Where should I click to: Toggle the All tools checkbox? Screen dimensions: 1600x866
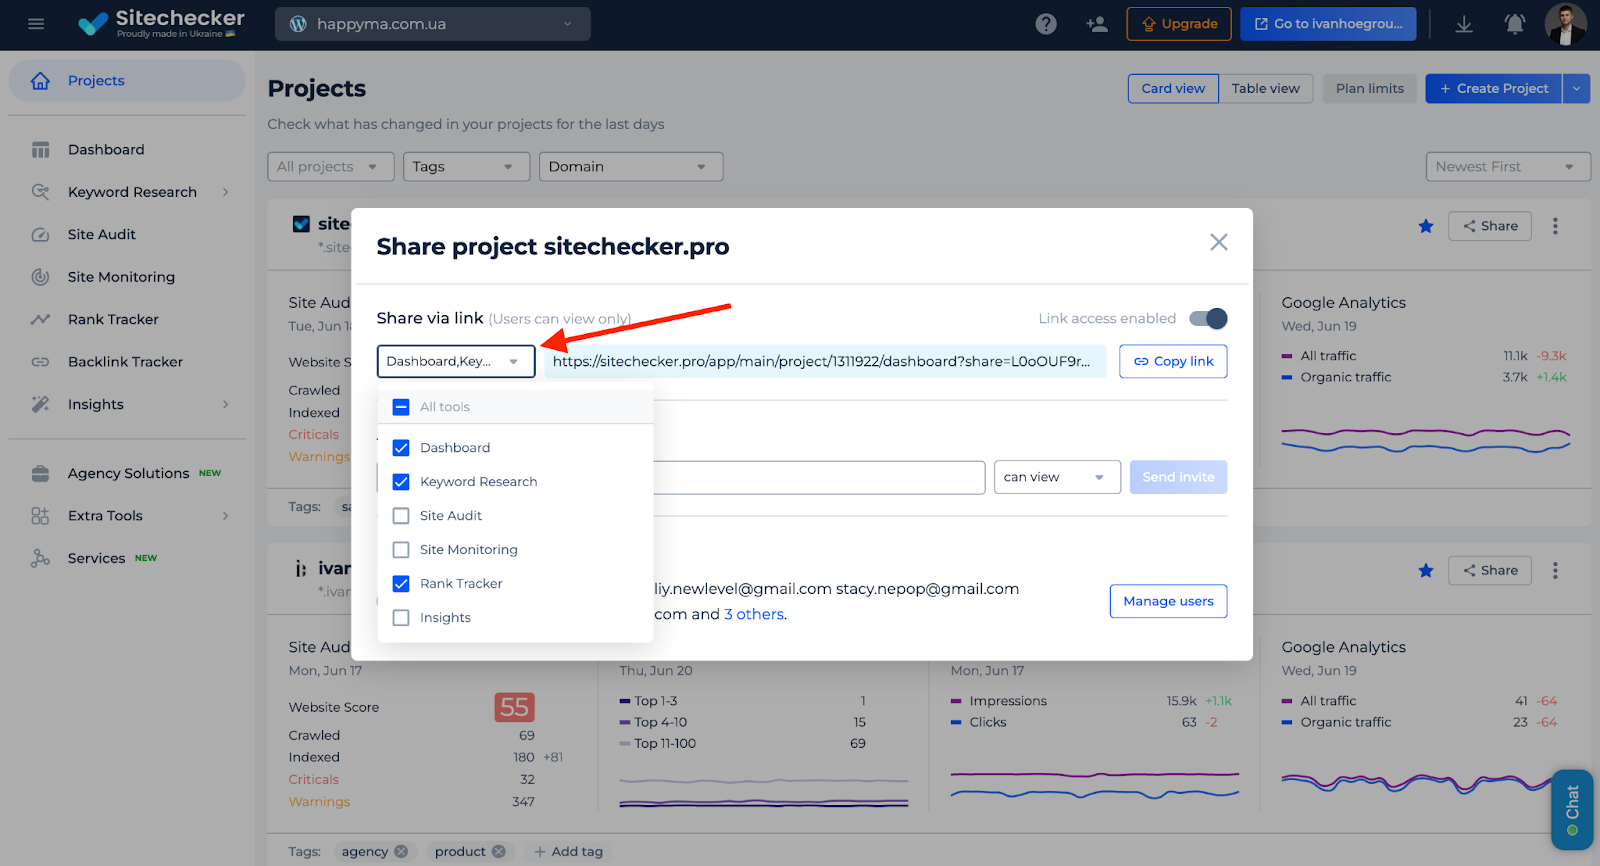[401, 407]
